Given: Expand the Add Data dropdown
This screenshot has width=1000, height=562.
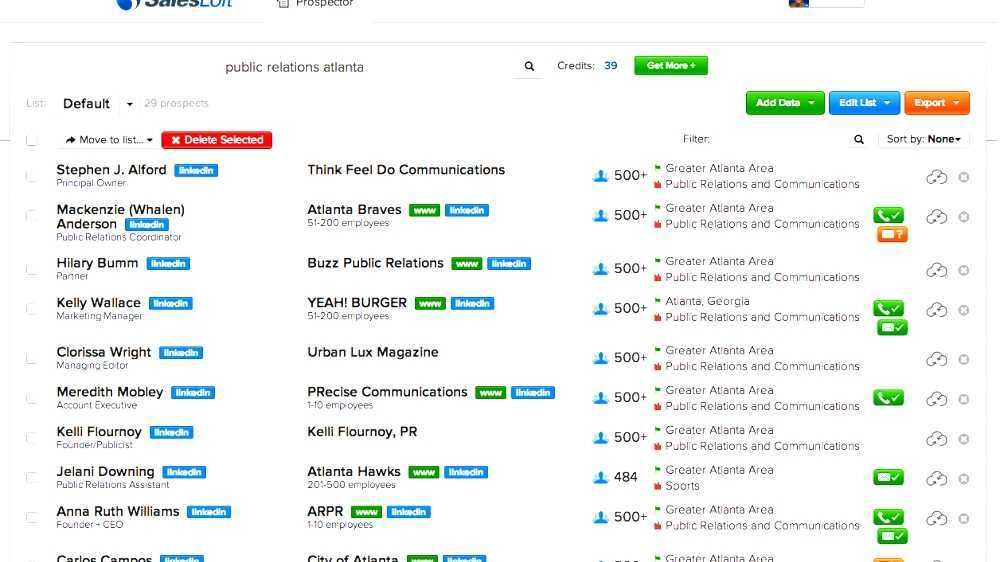Looking at the screenshot, I should [x=785, y=103].
